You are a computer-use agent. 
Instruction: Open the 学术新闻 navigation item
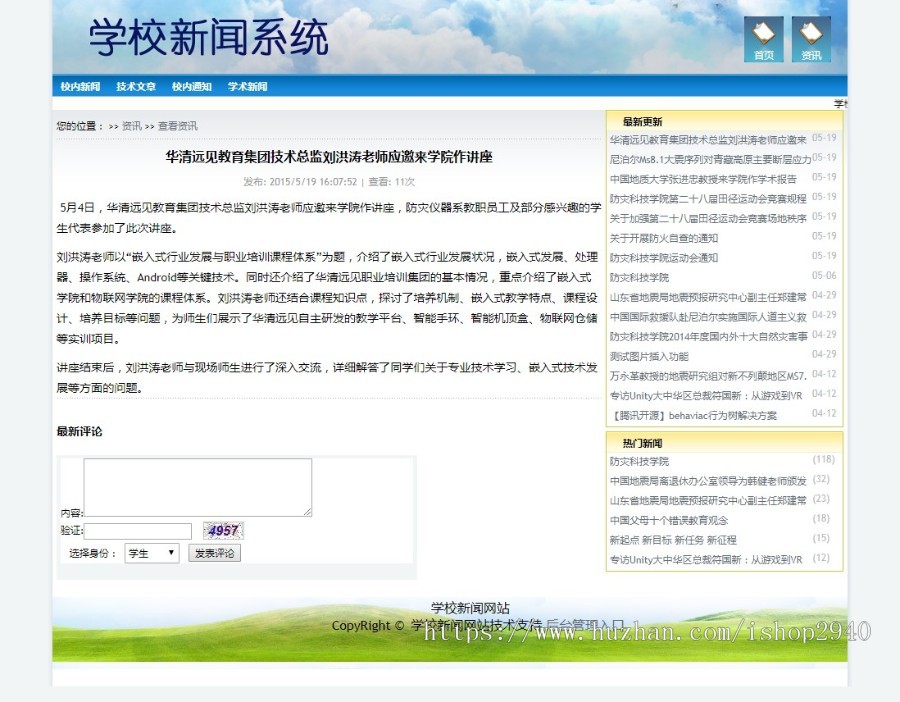[247, 86]
